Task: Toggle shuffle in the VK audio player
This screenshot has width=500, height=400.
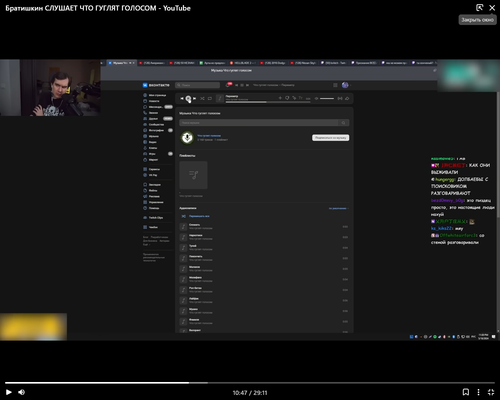Action: [202, 98]
